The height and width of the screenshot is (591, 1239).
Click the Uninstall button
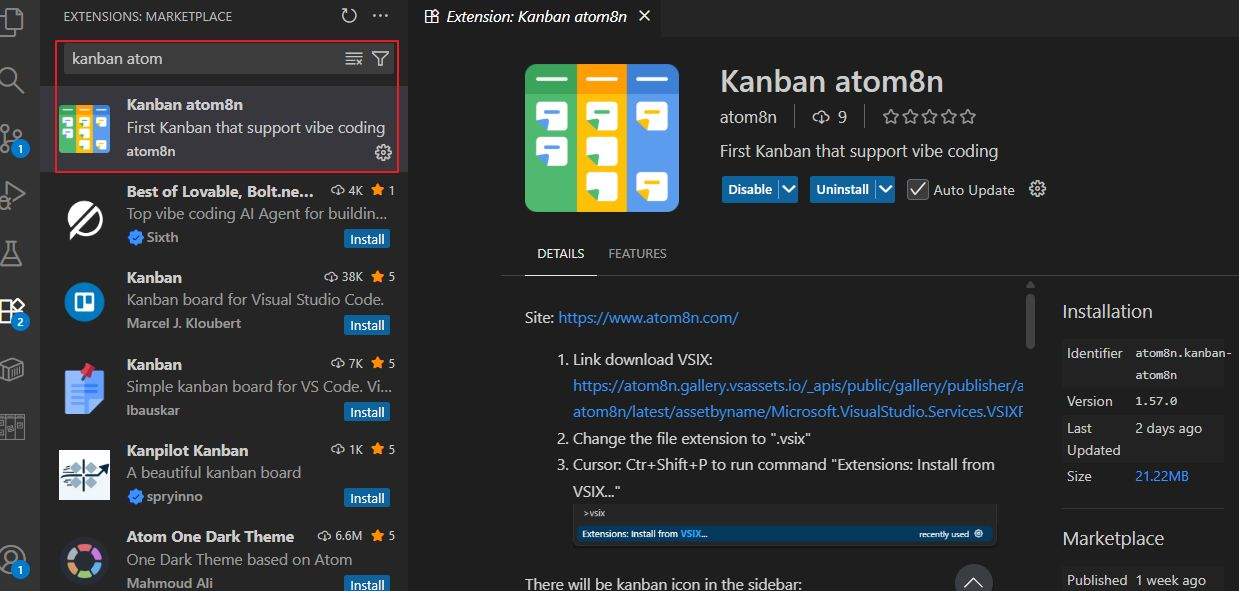[842, 189]
